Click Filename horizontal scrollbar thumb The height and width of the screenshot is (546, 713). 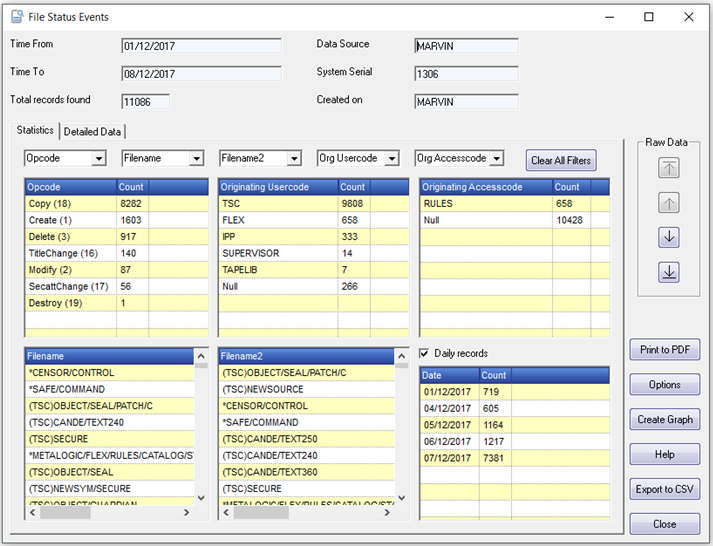click(65, 512)
